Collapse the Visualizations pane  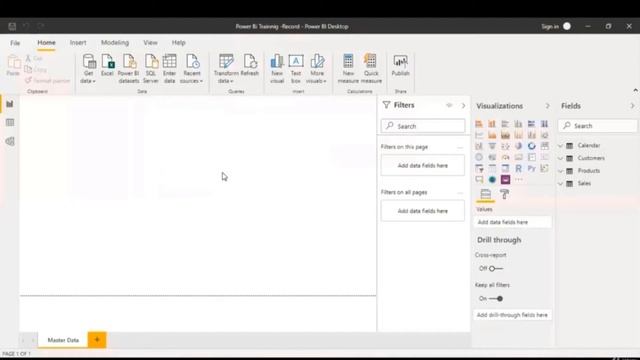(548, 106)
